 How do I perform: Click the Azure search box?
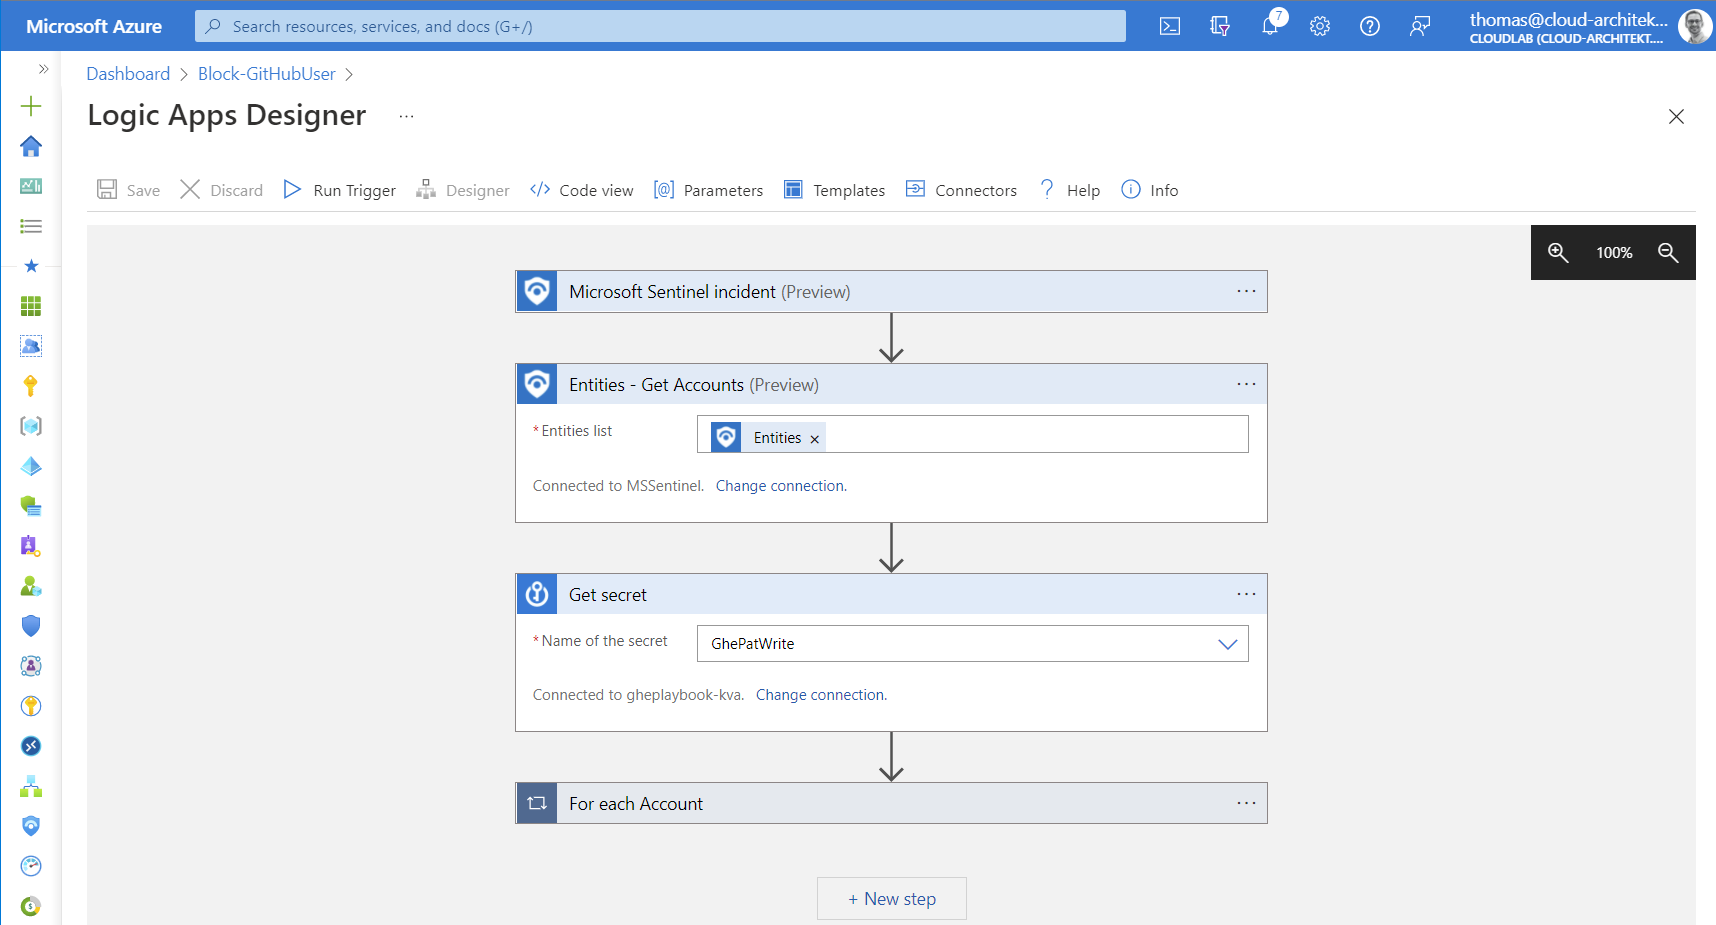660,26
